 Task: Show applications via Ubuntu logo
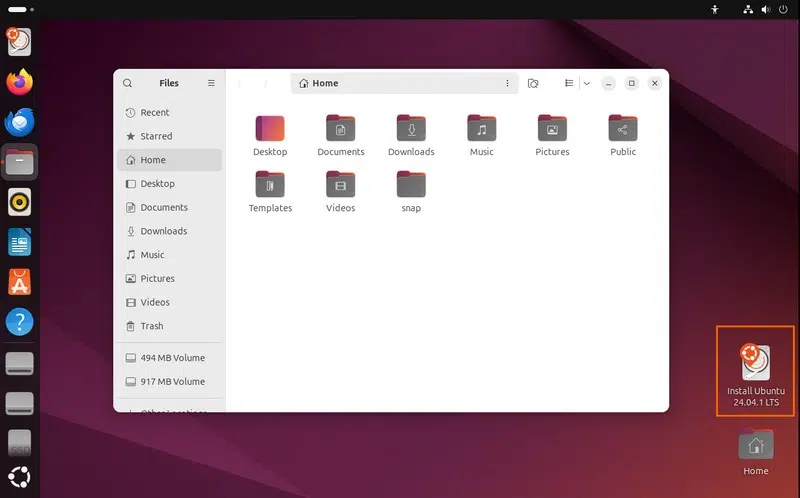(x=19, y=478)
